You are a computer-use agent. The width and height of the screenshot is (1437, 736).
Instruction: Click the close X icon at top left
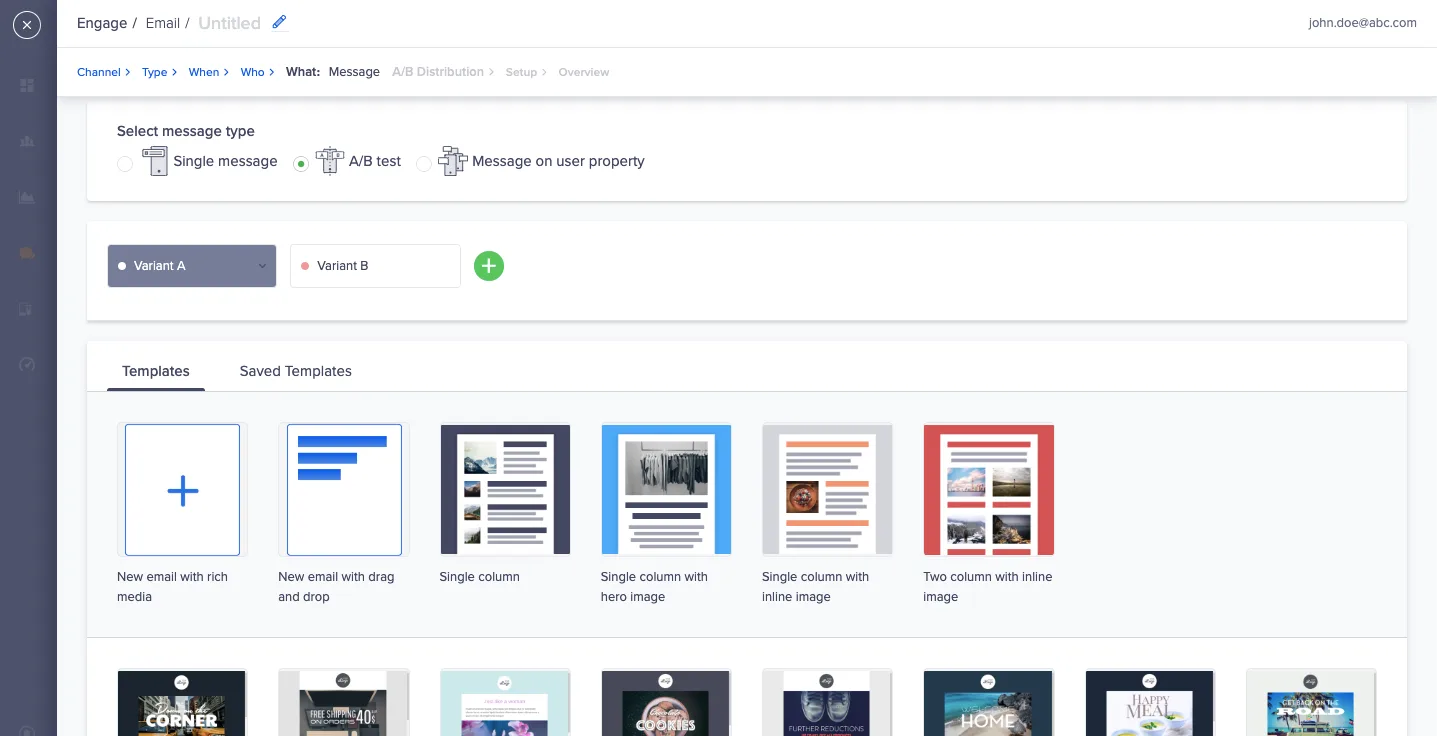(27, 24)
